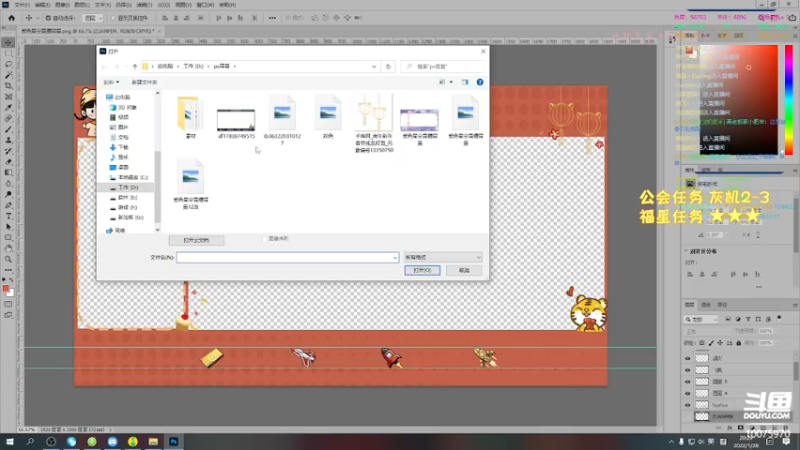Open layer filter 类型 dropdown
The width and height of the screenshot is (800, 450).
pyautogui.click(x=701, y=319)
